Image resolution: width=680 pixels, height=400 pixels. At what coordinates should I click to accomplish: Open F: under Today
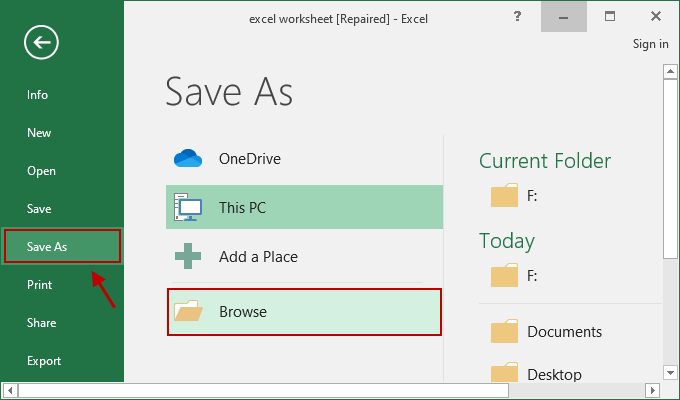click(x=532, y=275)
